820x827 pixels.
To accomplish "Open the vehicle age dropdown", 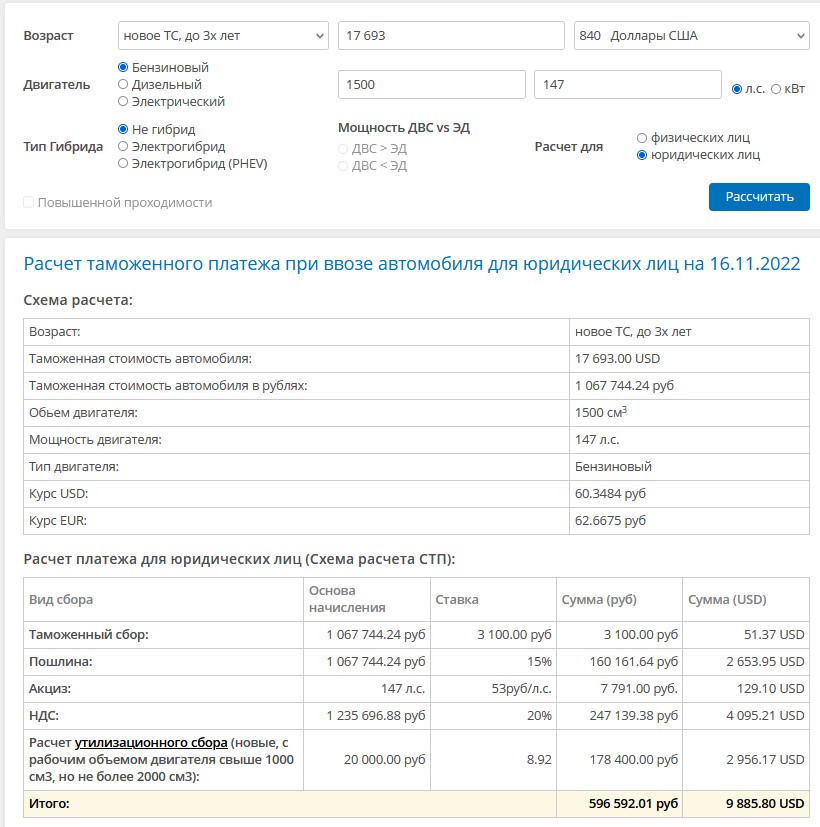I will pyautogui.click(x=223, y=36).
